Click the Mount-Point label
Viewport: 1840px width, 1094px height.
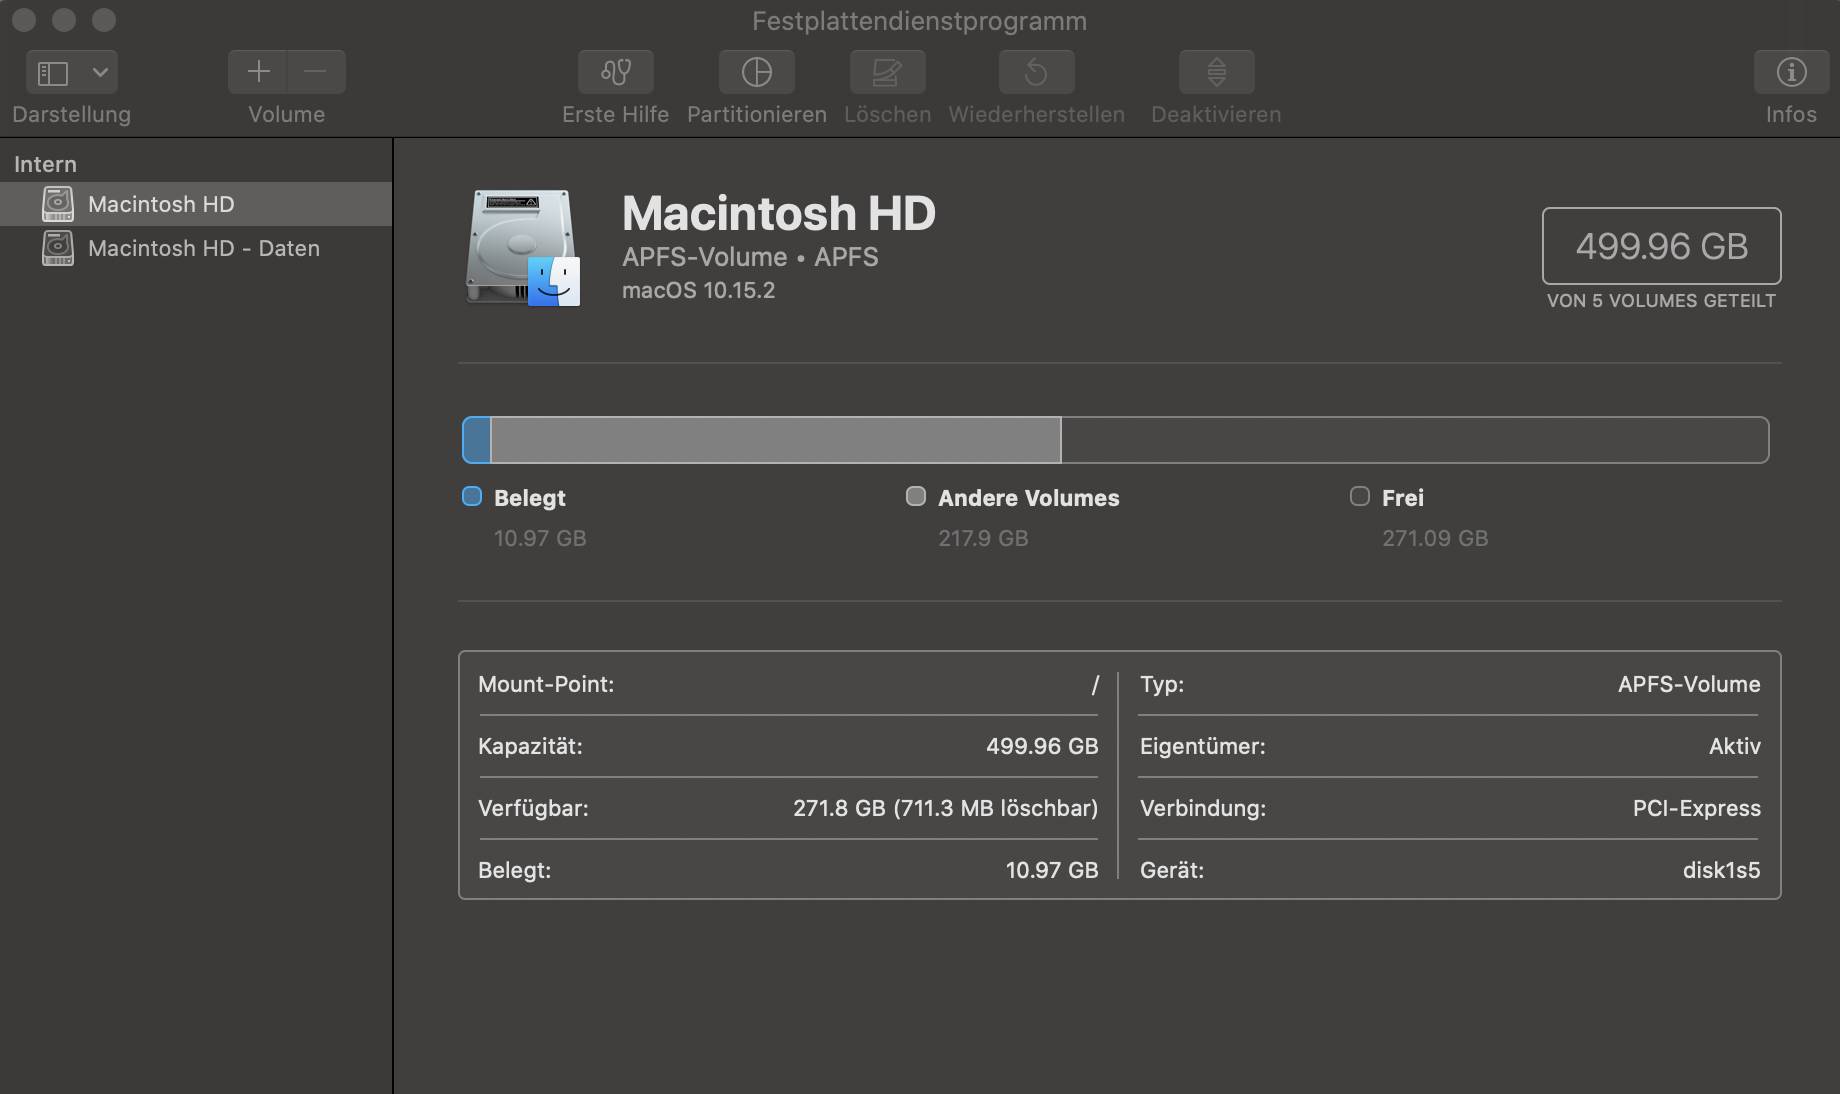(x=546, y=684)
